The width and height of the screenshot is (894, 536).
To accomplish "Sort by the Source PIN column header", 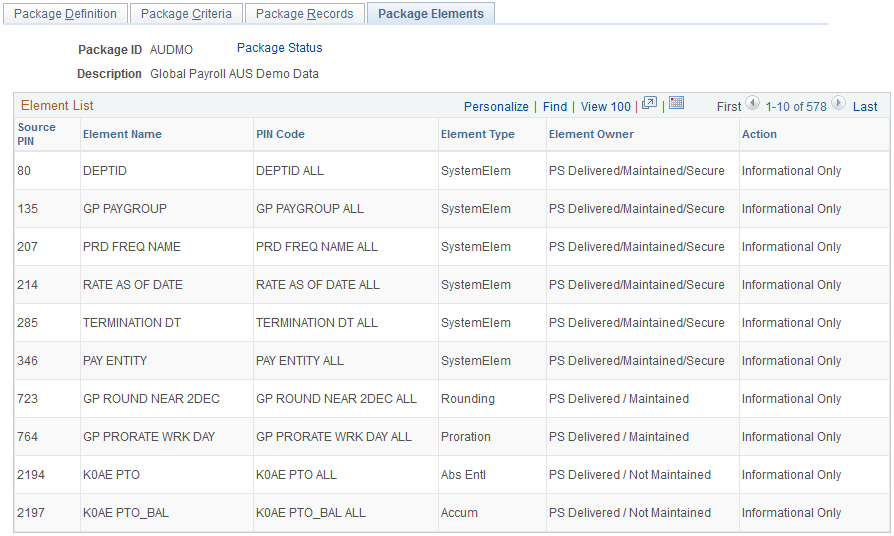I will 36,134.
